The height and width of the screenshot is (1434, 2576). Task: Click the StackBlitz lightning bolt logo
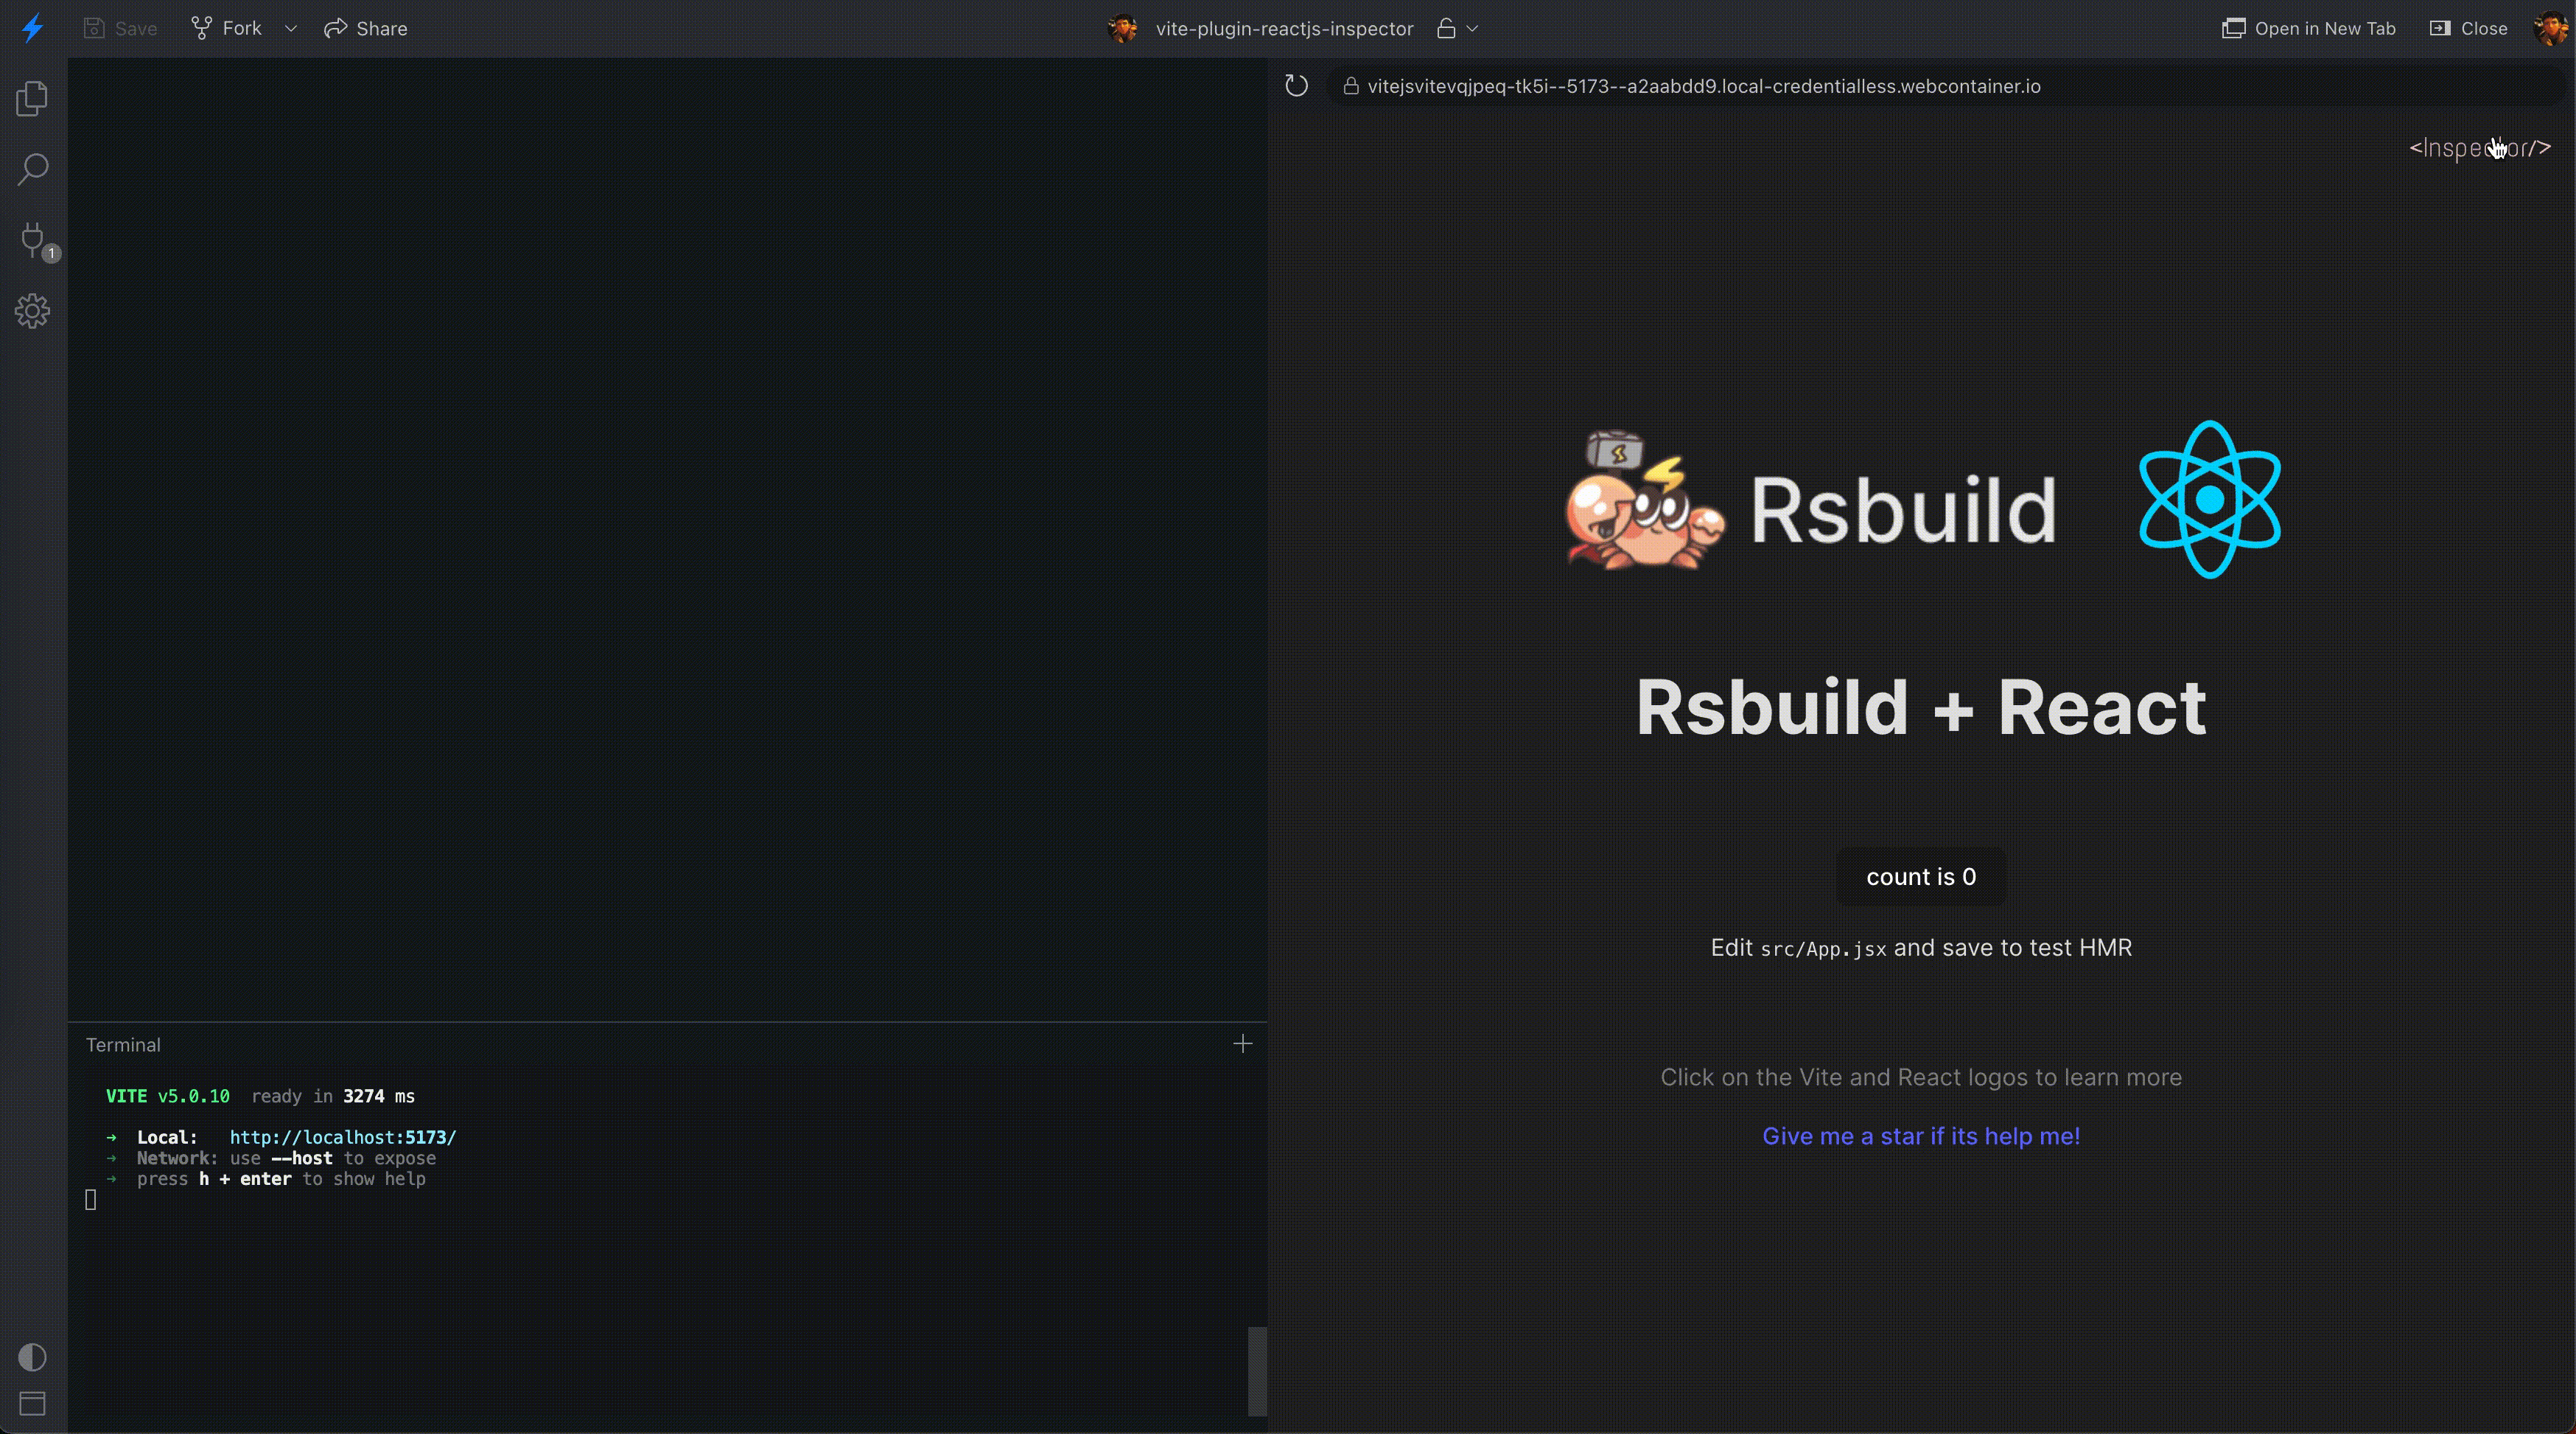pyautogui.click(x=32, y=28)
